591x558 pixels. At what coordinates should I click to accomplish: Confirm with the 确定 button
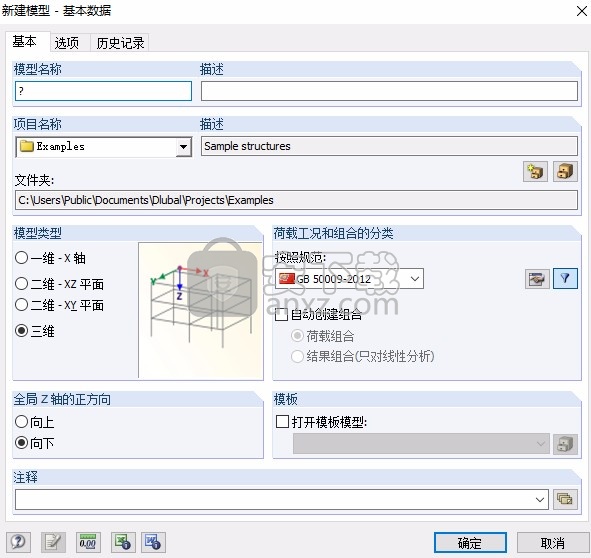coord(470,543)
